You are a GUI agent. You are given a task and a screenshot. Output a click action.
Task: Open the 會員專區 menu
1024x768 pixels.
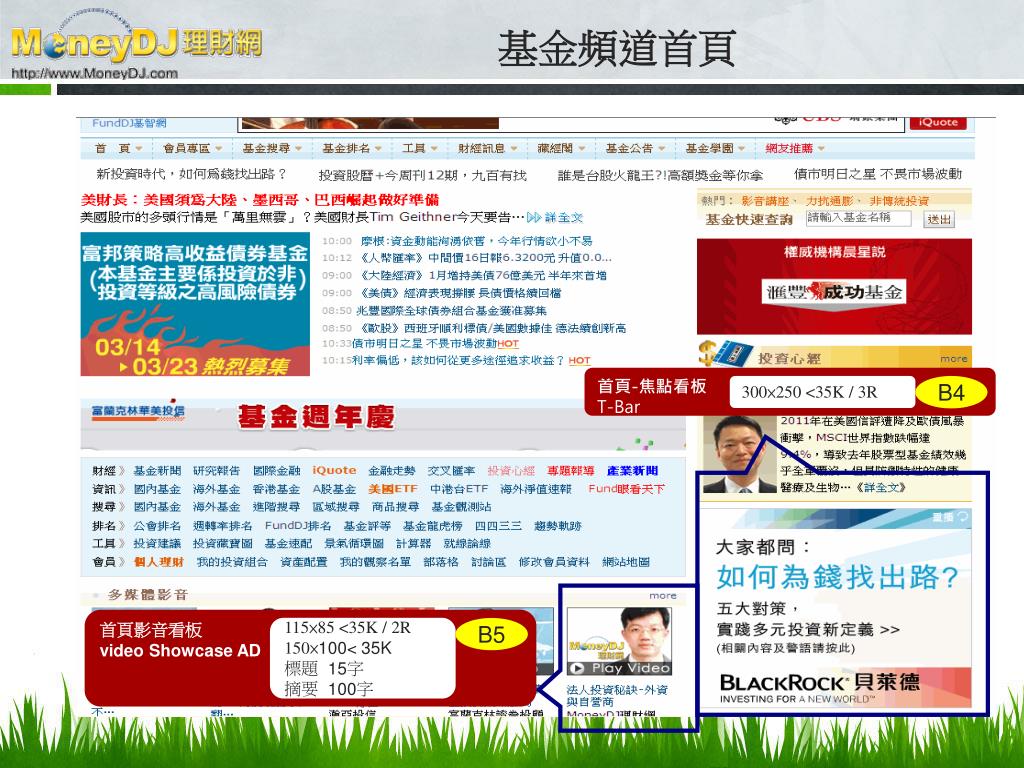[x=193, y=149]
